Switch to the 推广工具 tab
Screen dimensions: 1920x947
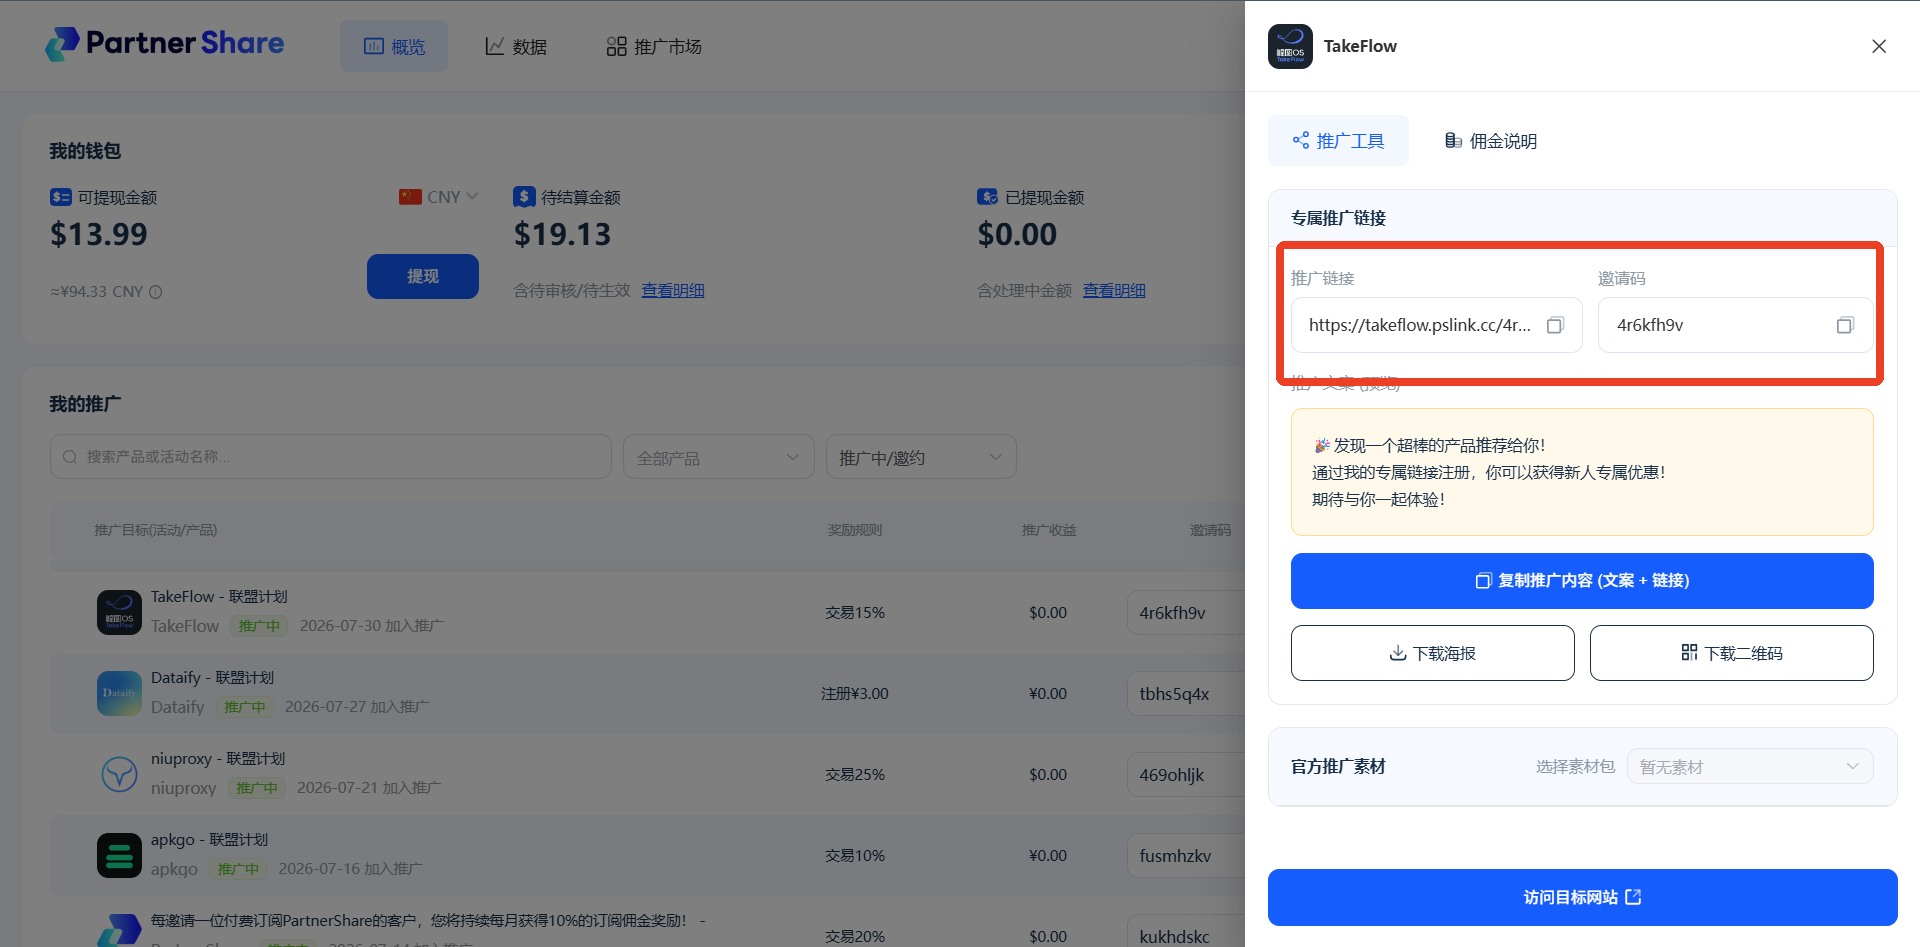(x=1338, y=141)
